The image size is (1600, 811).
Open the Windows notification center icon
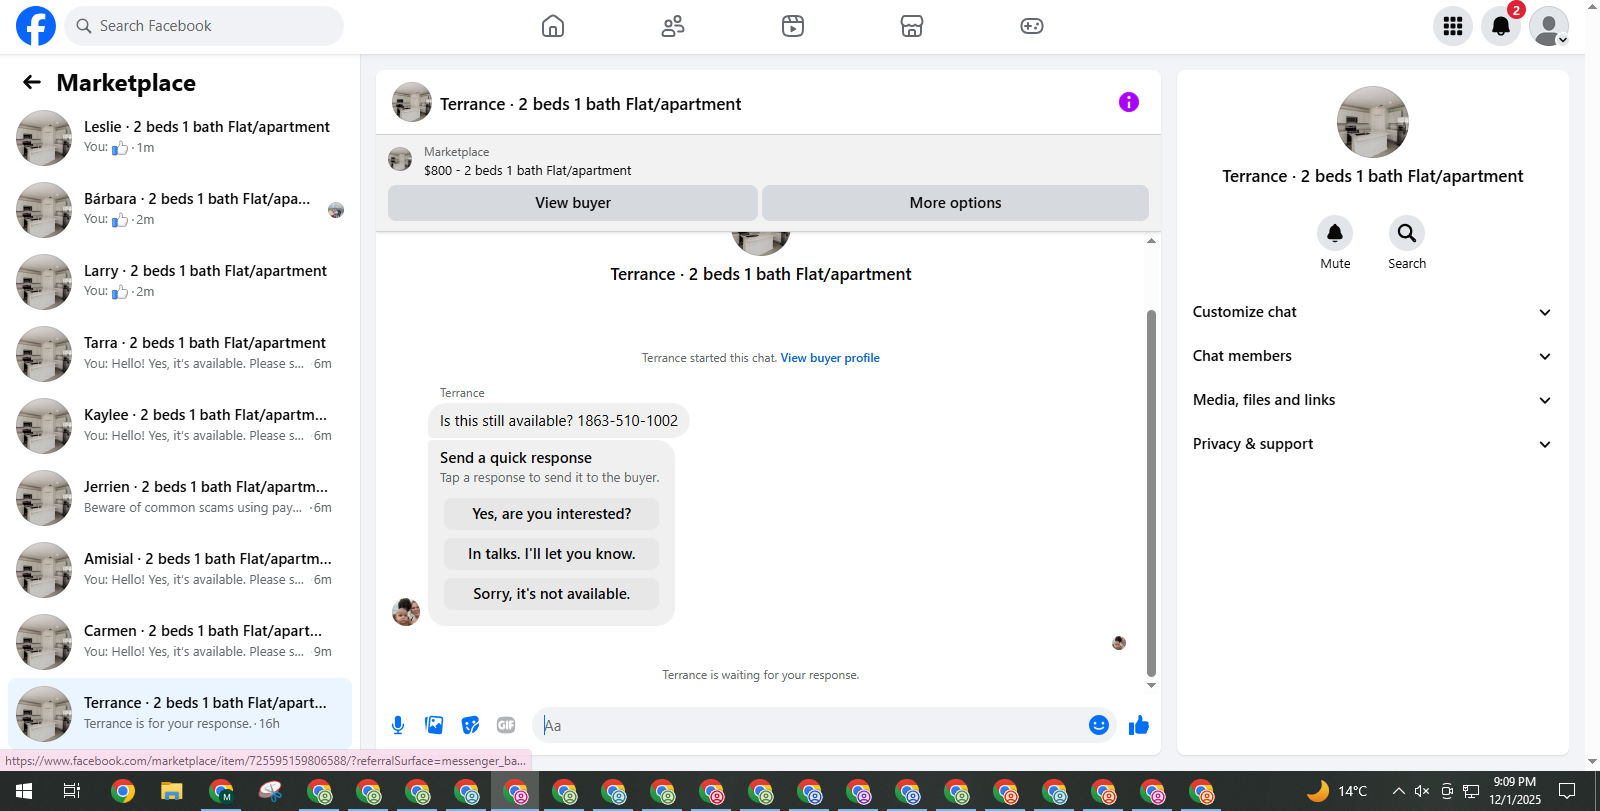click(1567, 791)
